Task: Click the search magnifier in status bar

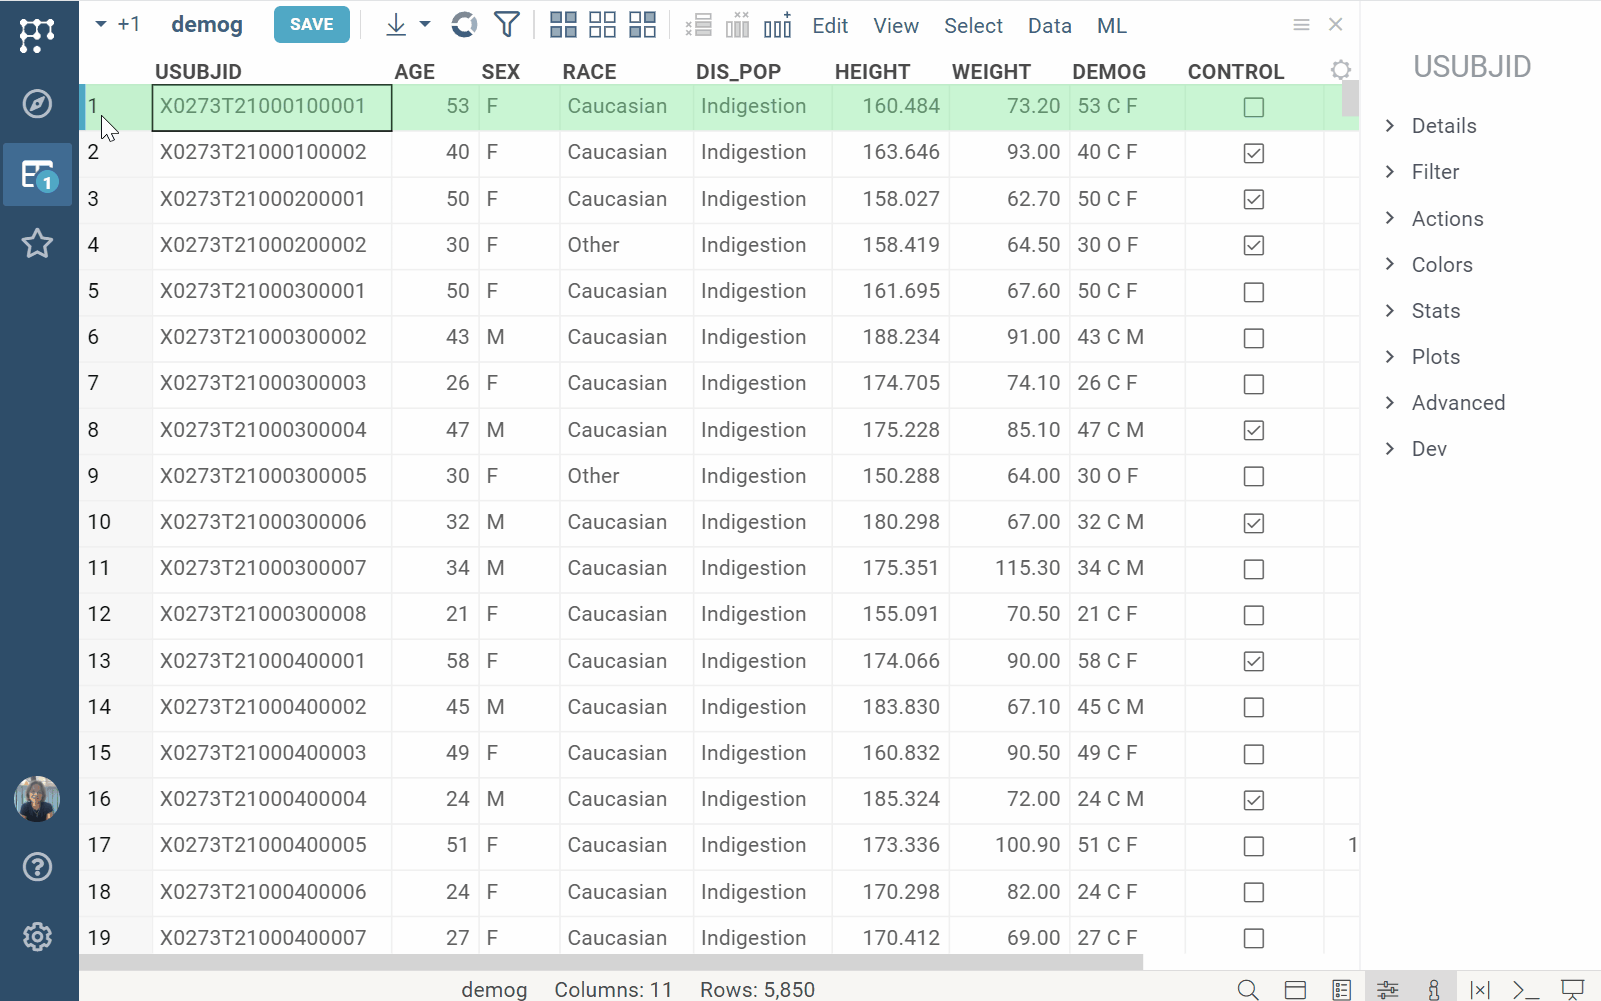Action: click(1247, 990)
